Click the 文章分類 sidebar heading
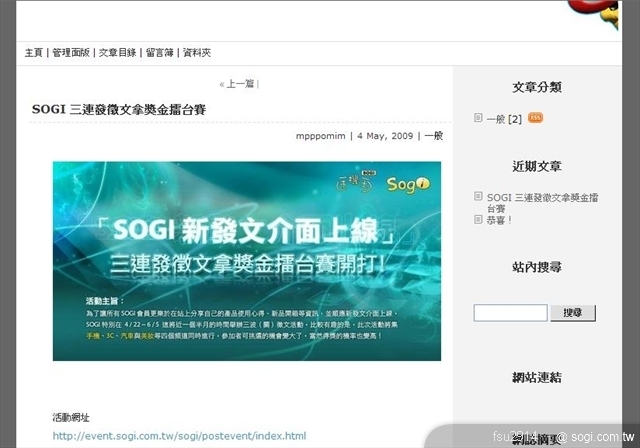Image resolution: width=640 pixels, height=448 pixels. pyautogui.click(x=537, y=87)
